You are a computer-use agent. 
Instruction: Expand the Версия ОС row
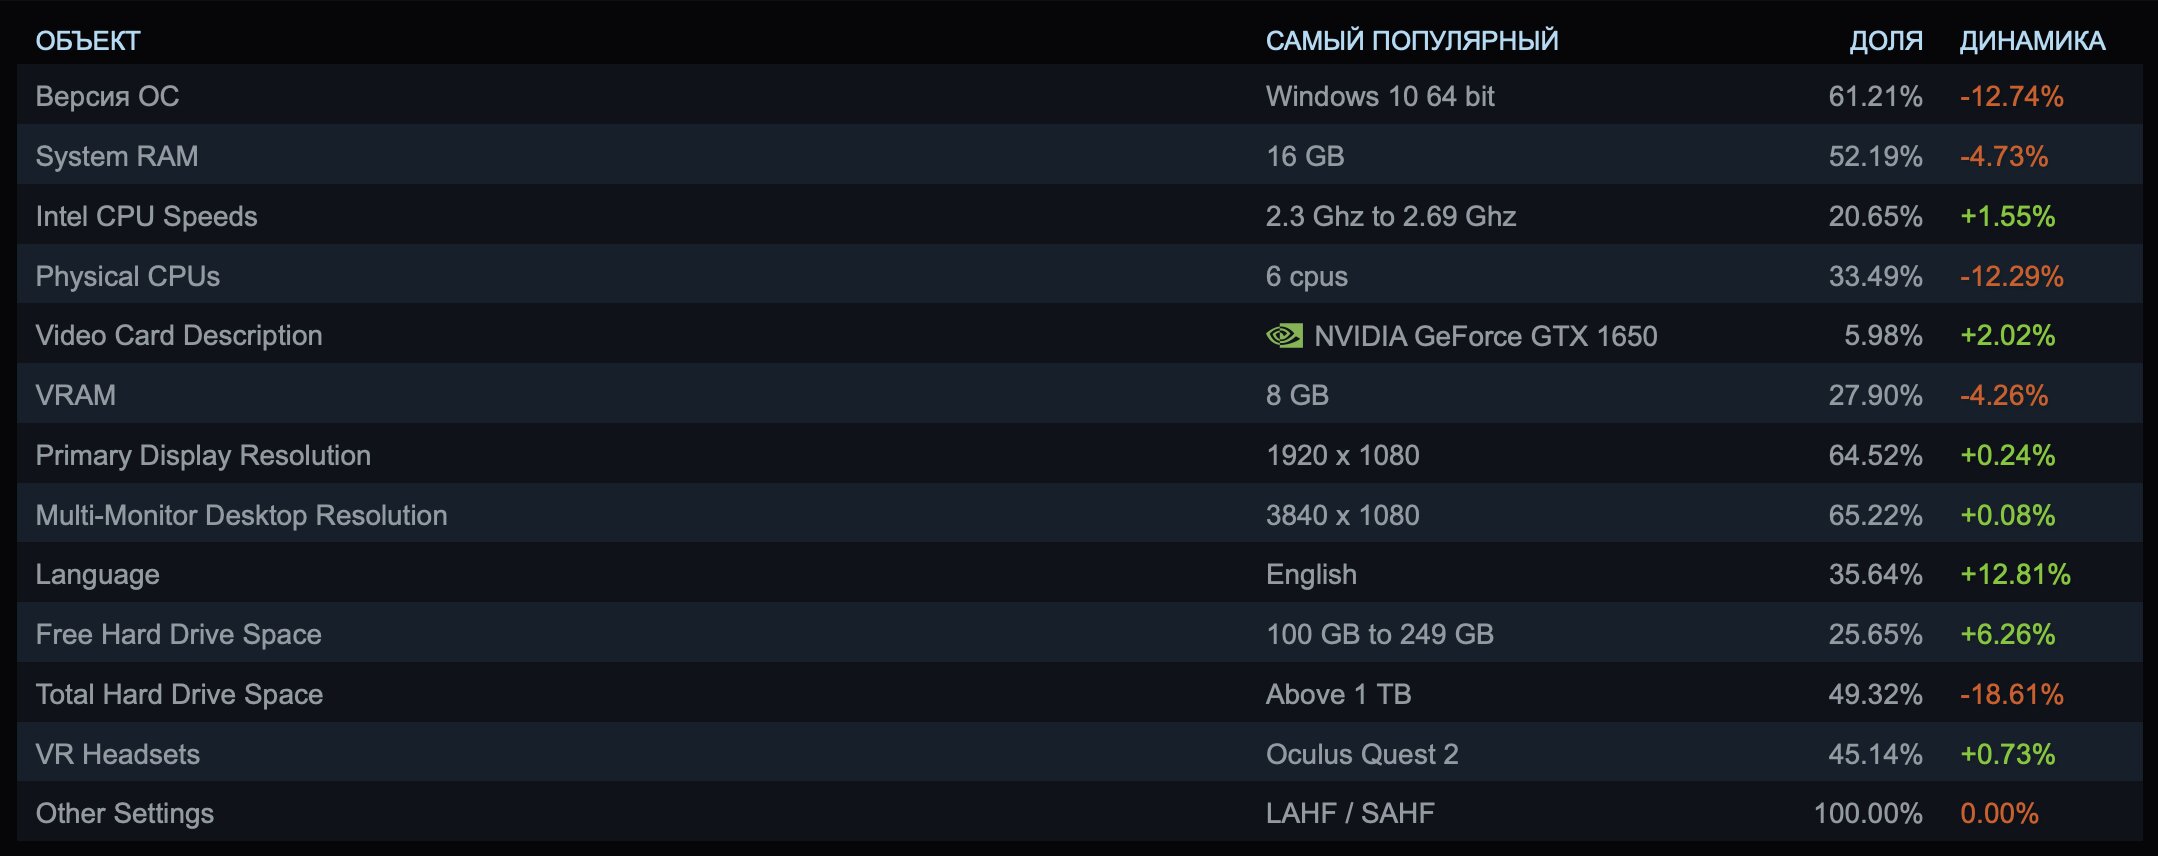coord(1079,96)
